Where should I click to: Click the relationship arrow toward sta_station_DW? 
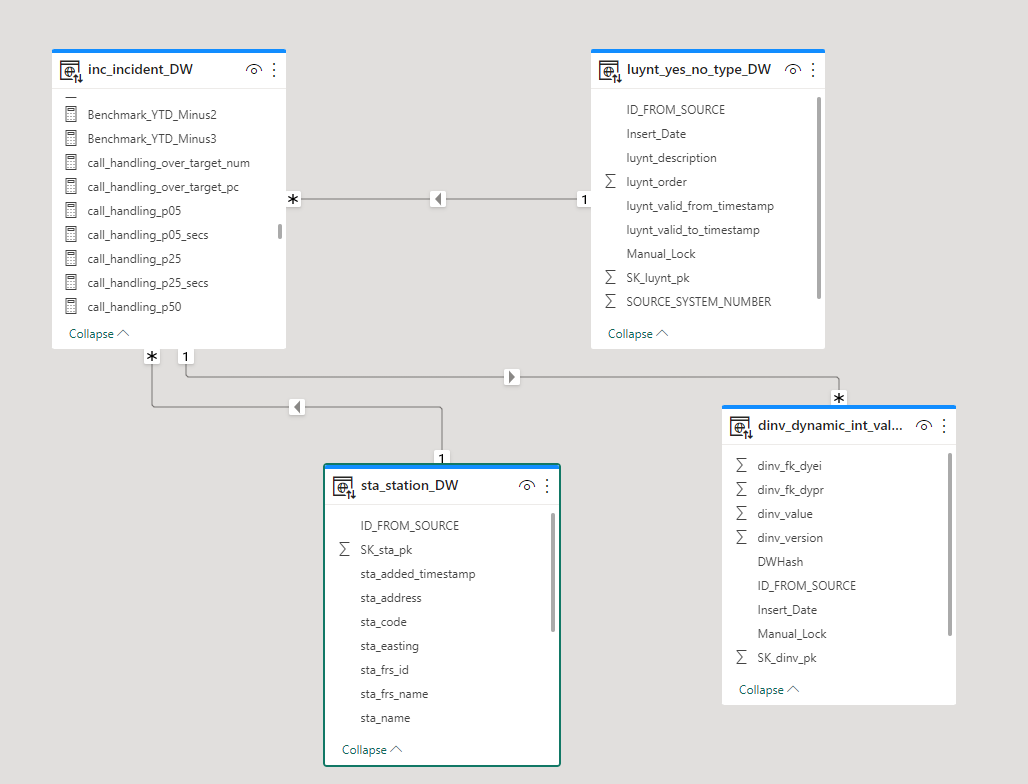tap(297, 407)
